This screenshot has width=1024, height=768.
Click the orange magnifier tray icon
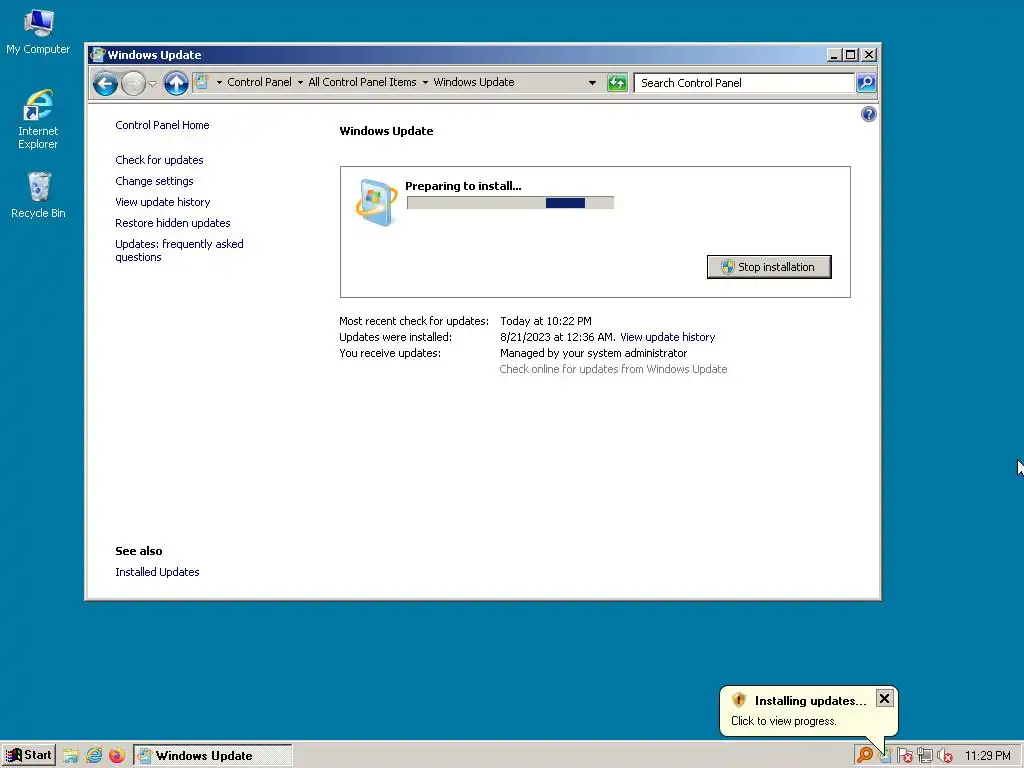click(865, 756)
